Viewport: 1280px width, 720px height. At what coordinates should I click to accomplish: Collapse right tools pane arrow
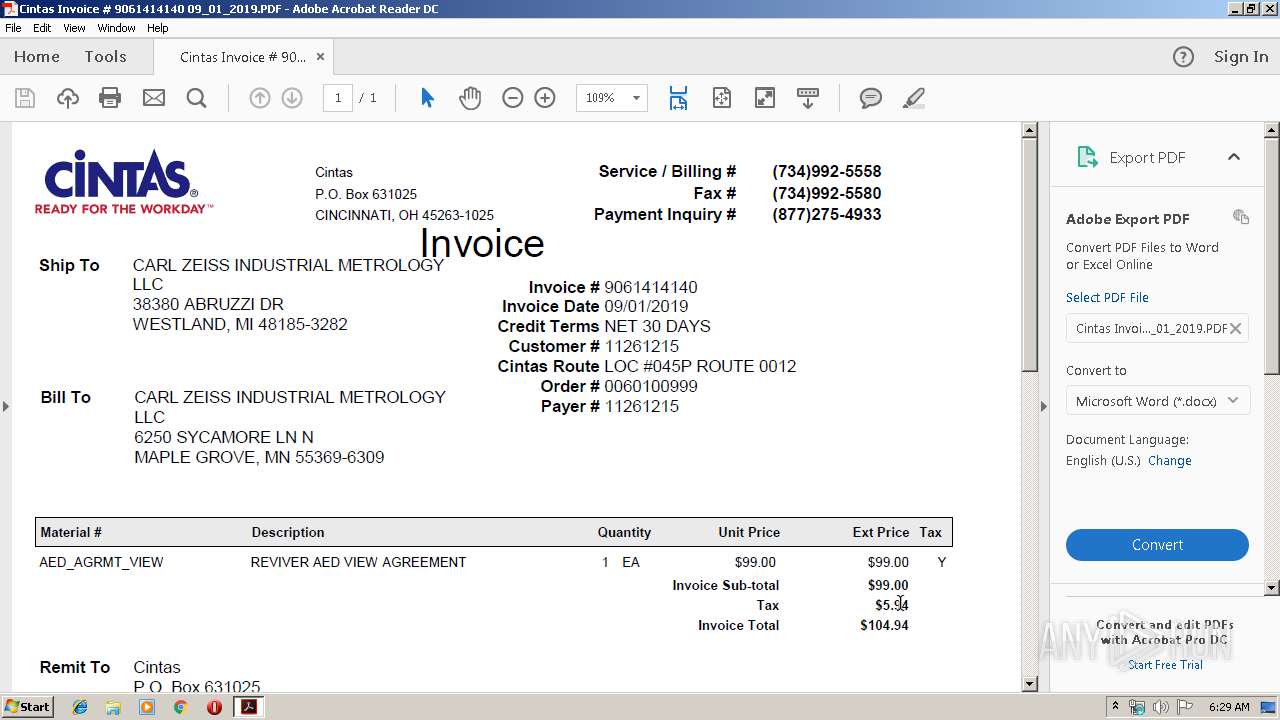coord(1044,406)
